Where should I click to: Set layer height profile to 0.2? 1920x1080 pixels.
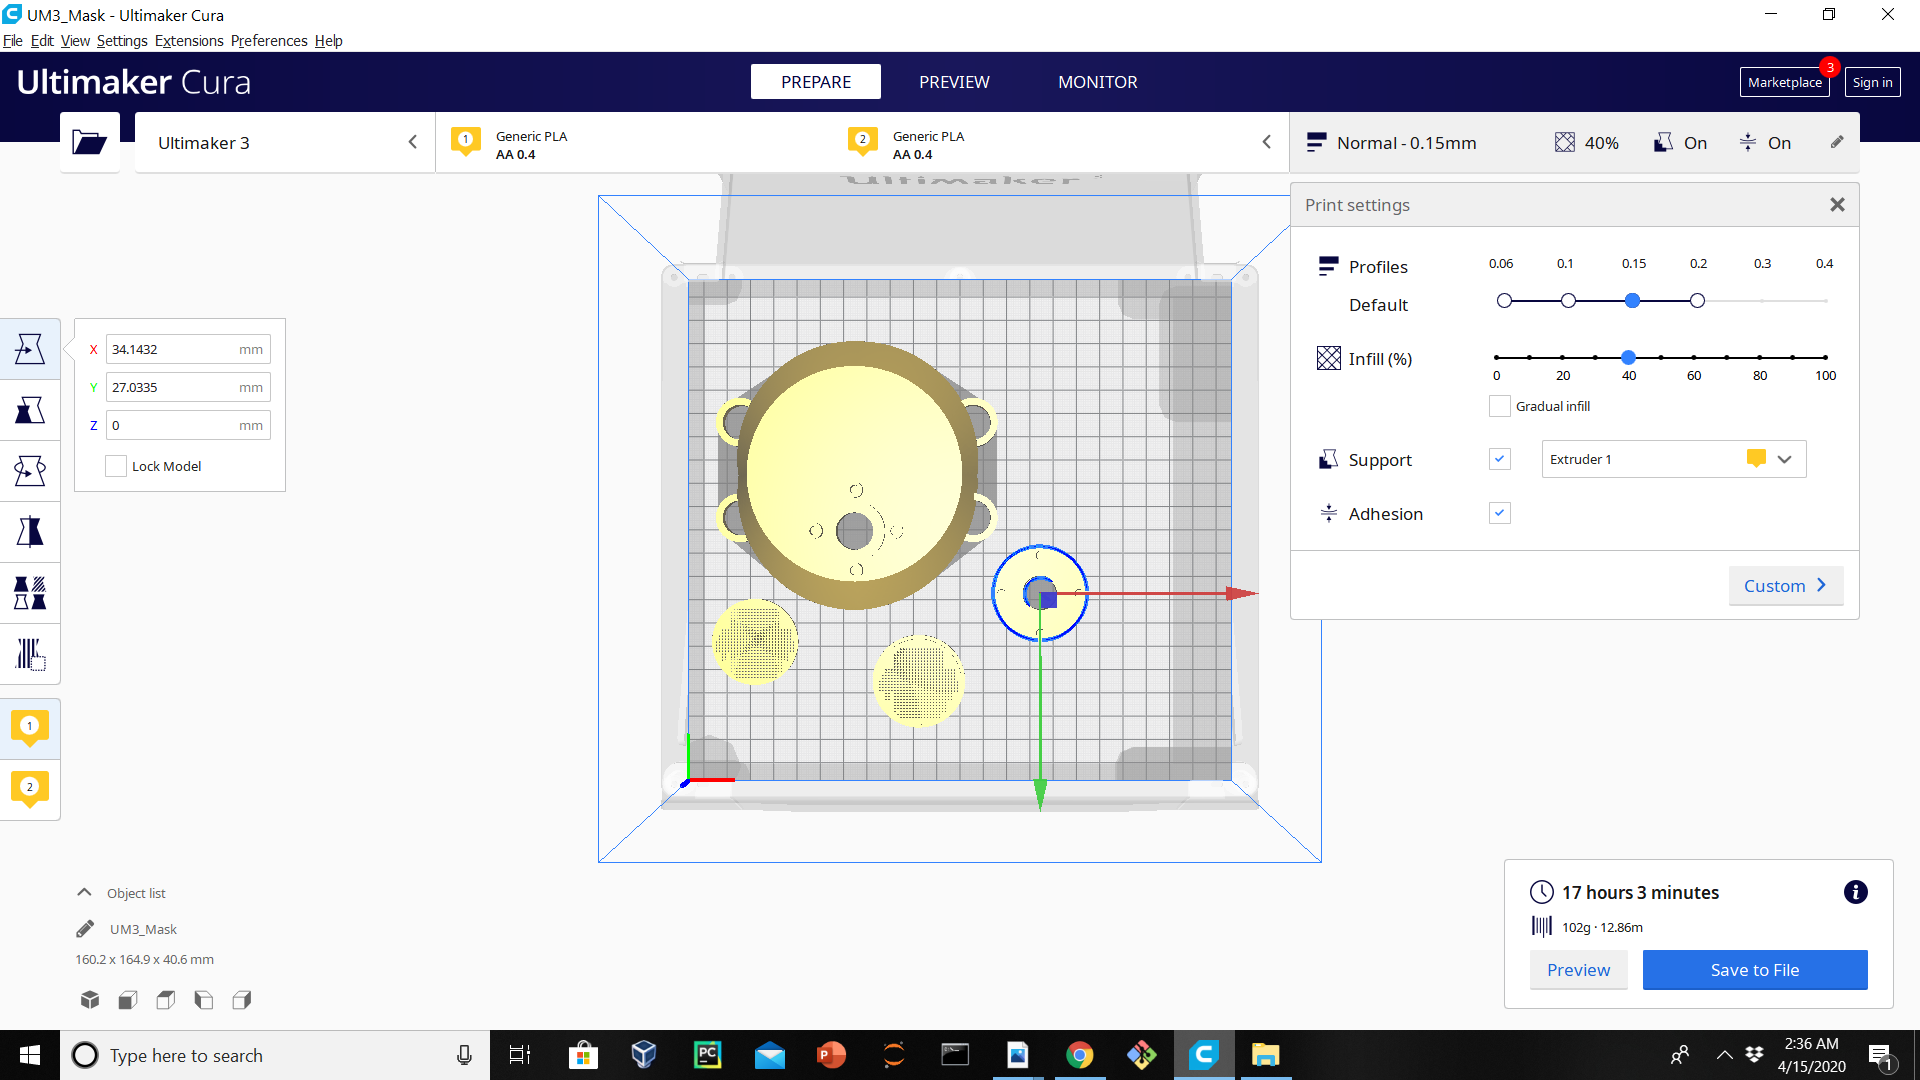[x=1697, y=301]
